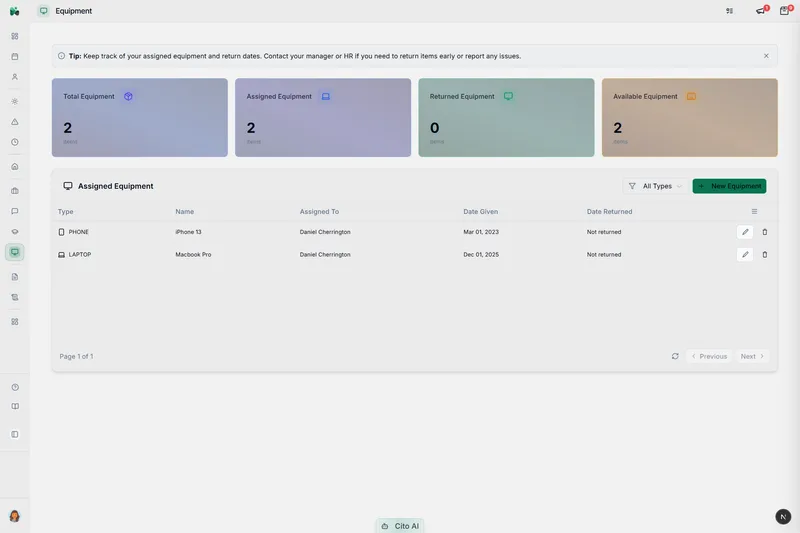Open the All Types filter dropdown
The image size is (800, 533).
655,186
